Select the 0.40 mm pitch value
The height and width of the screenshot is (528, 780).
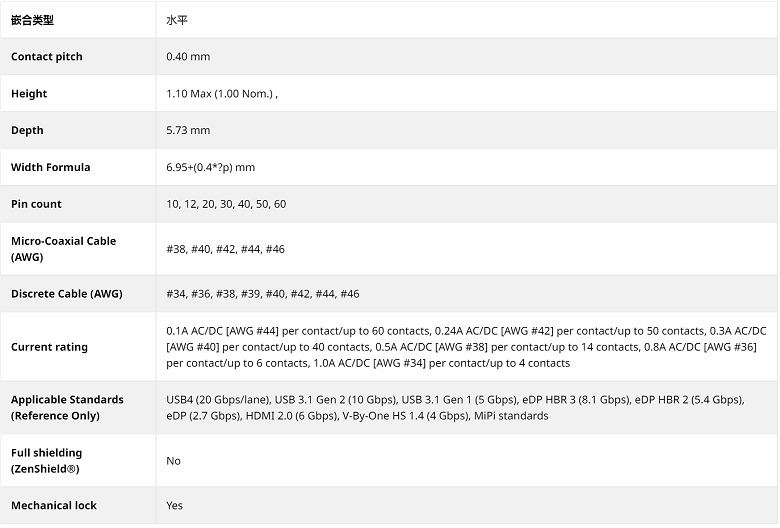coord(188,57)
